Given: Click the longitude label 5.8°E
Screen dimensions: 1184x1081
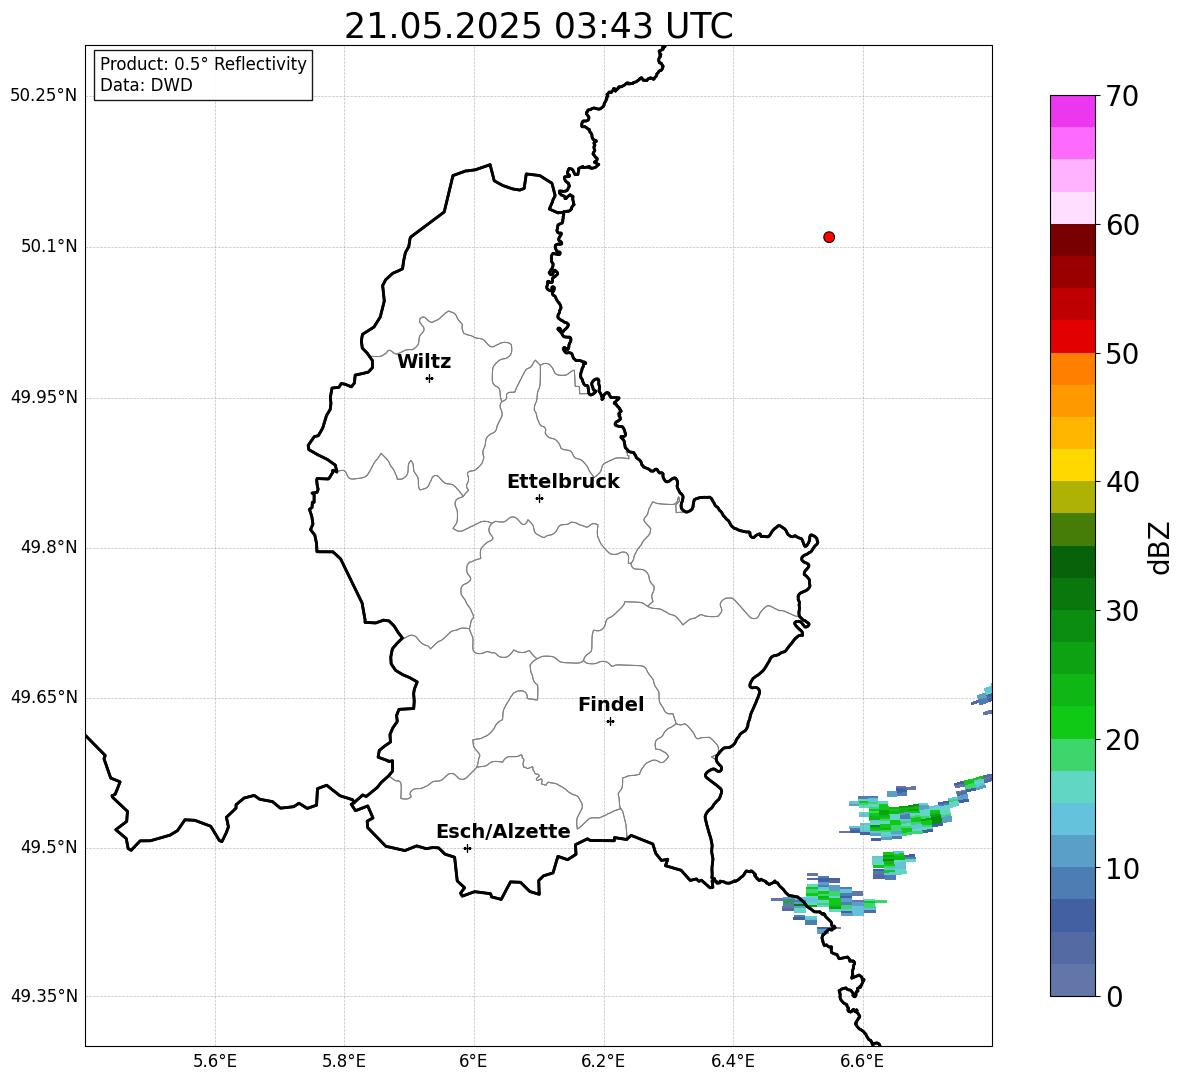Looking at the screenshot, I should click(344, 1062).
